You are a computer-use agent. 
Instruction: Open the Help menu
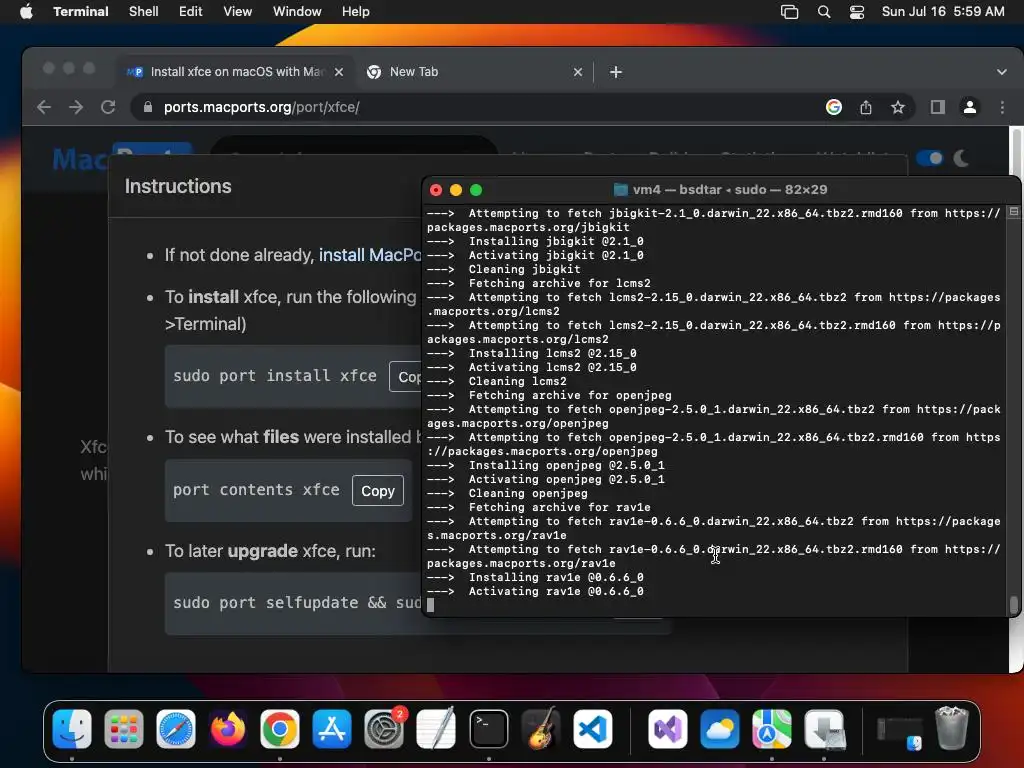pos(356,11)
